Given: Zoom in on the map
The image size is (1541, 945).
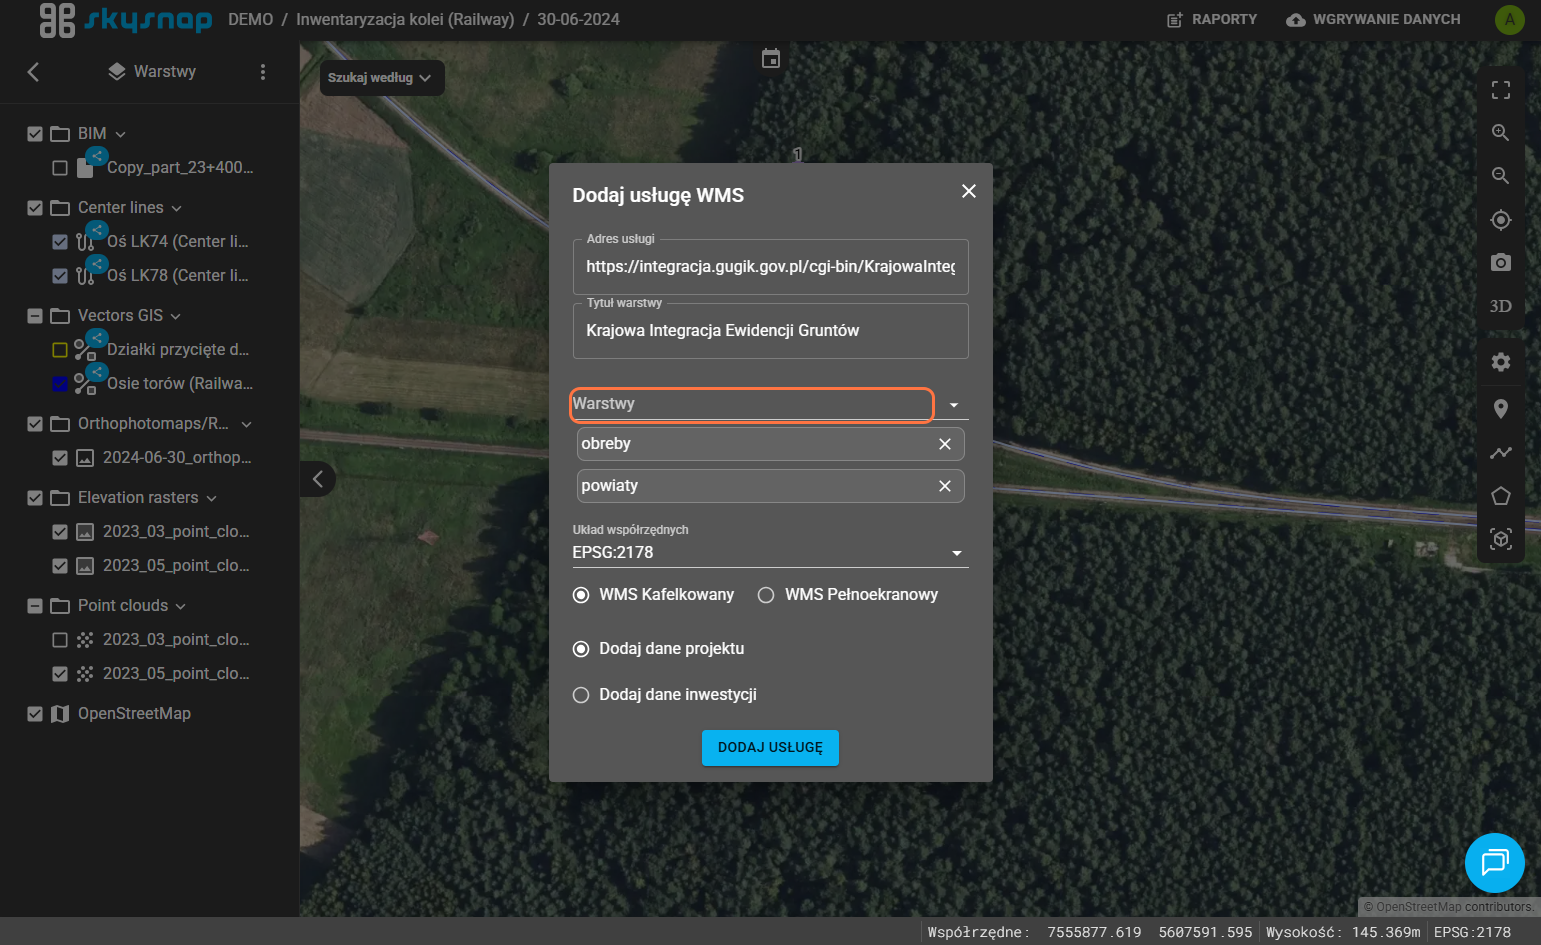Looking at the screenshot, I should (1500, 133).
